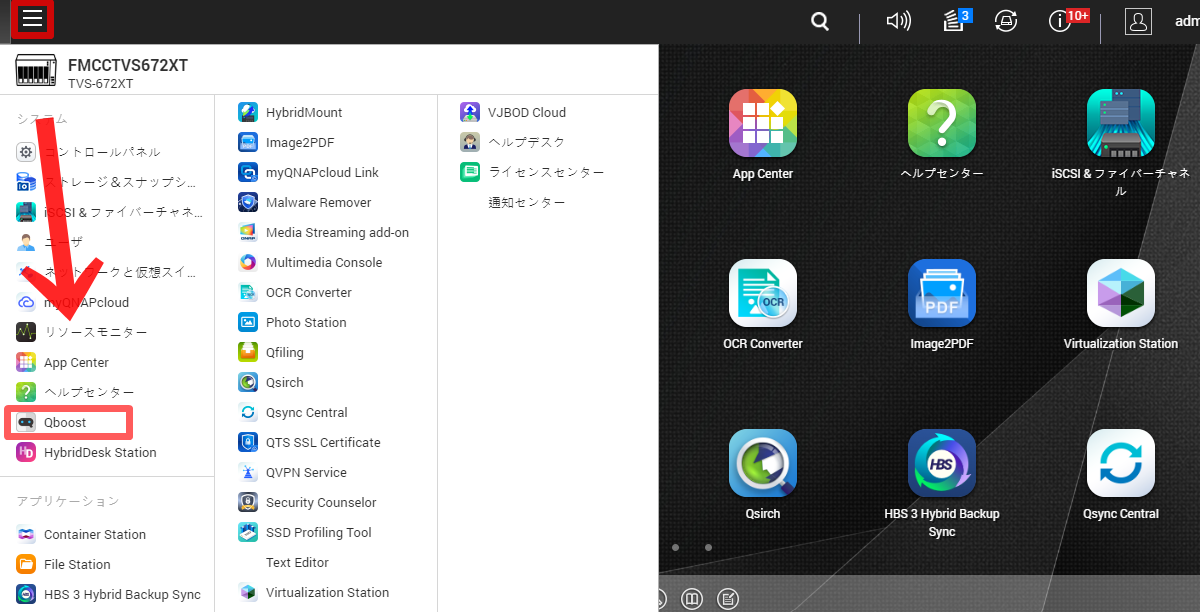Open the search magnifier in top bar
The width and height of the screenshot is (1200, 612).
pyautogui.click(x=820, y=21)
